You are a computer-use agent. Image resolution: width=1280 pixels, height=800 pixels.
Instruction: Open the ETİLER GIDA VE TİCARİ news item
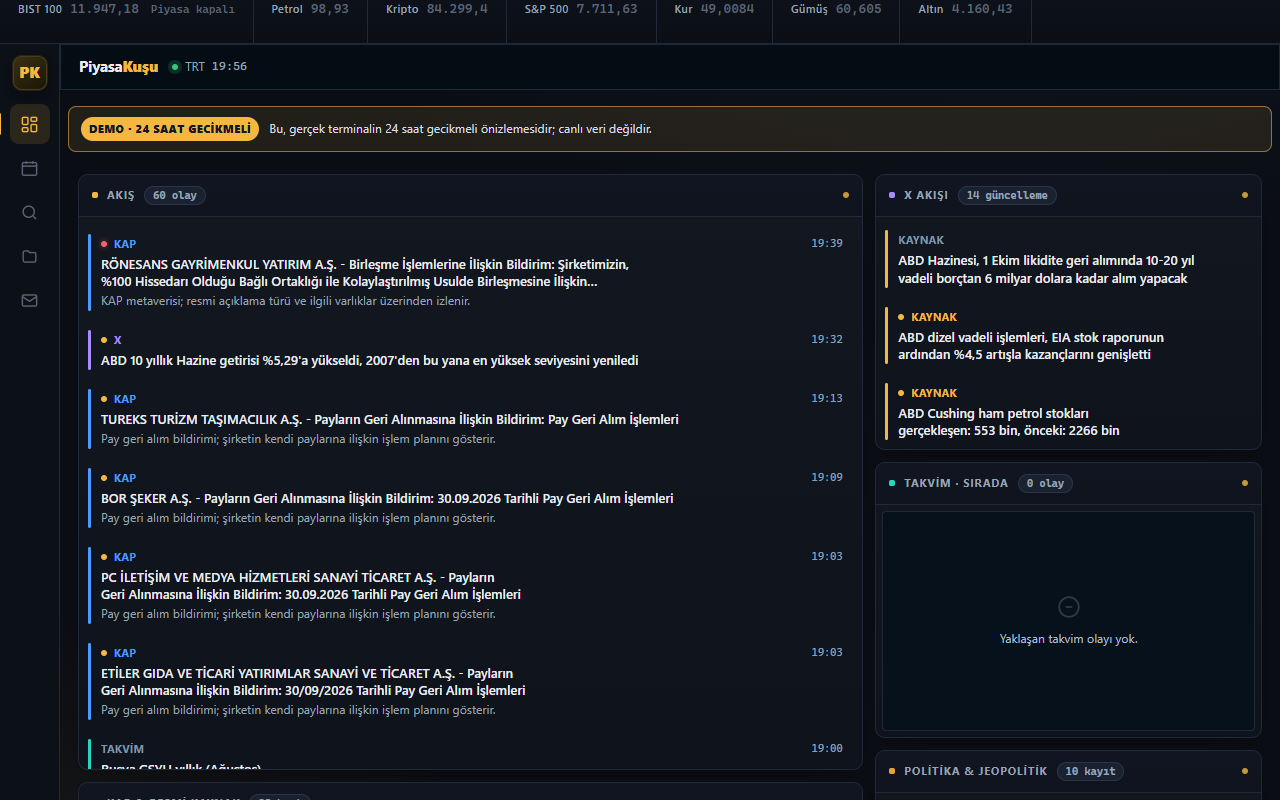pyautogui.click(x=470, y=681)
